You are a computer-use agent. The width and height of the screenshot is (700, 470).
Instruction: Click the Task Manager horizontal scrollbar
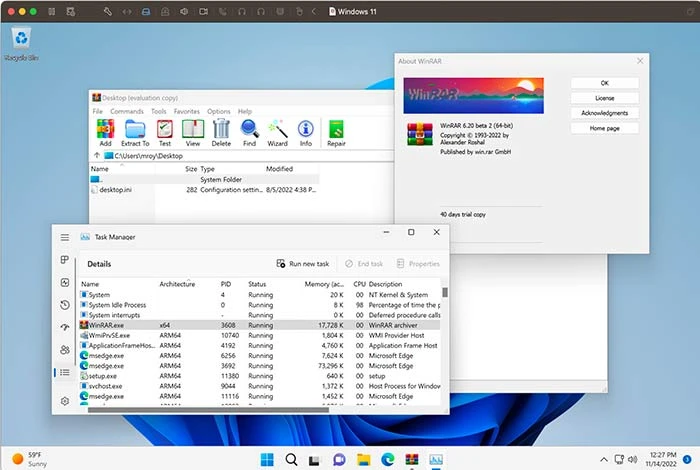point(208,410)
